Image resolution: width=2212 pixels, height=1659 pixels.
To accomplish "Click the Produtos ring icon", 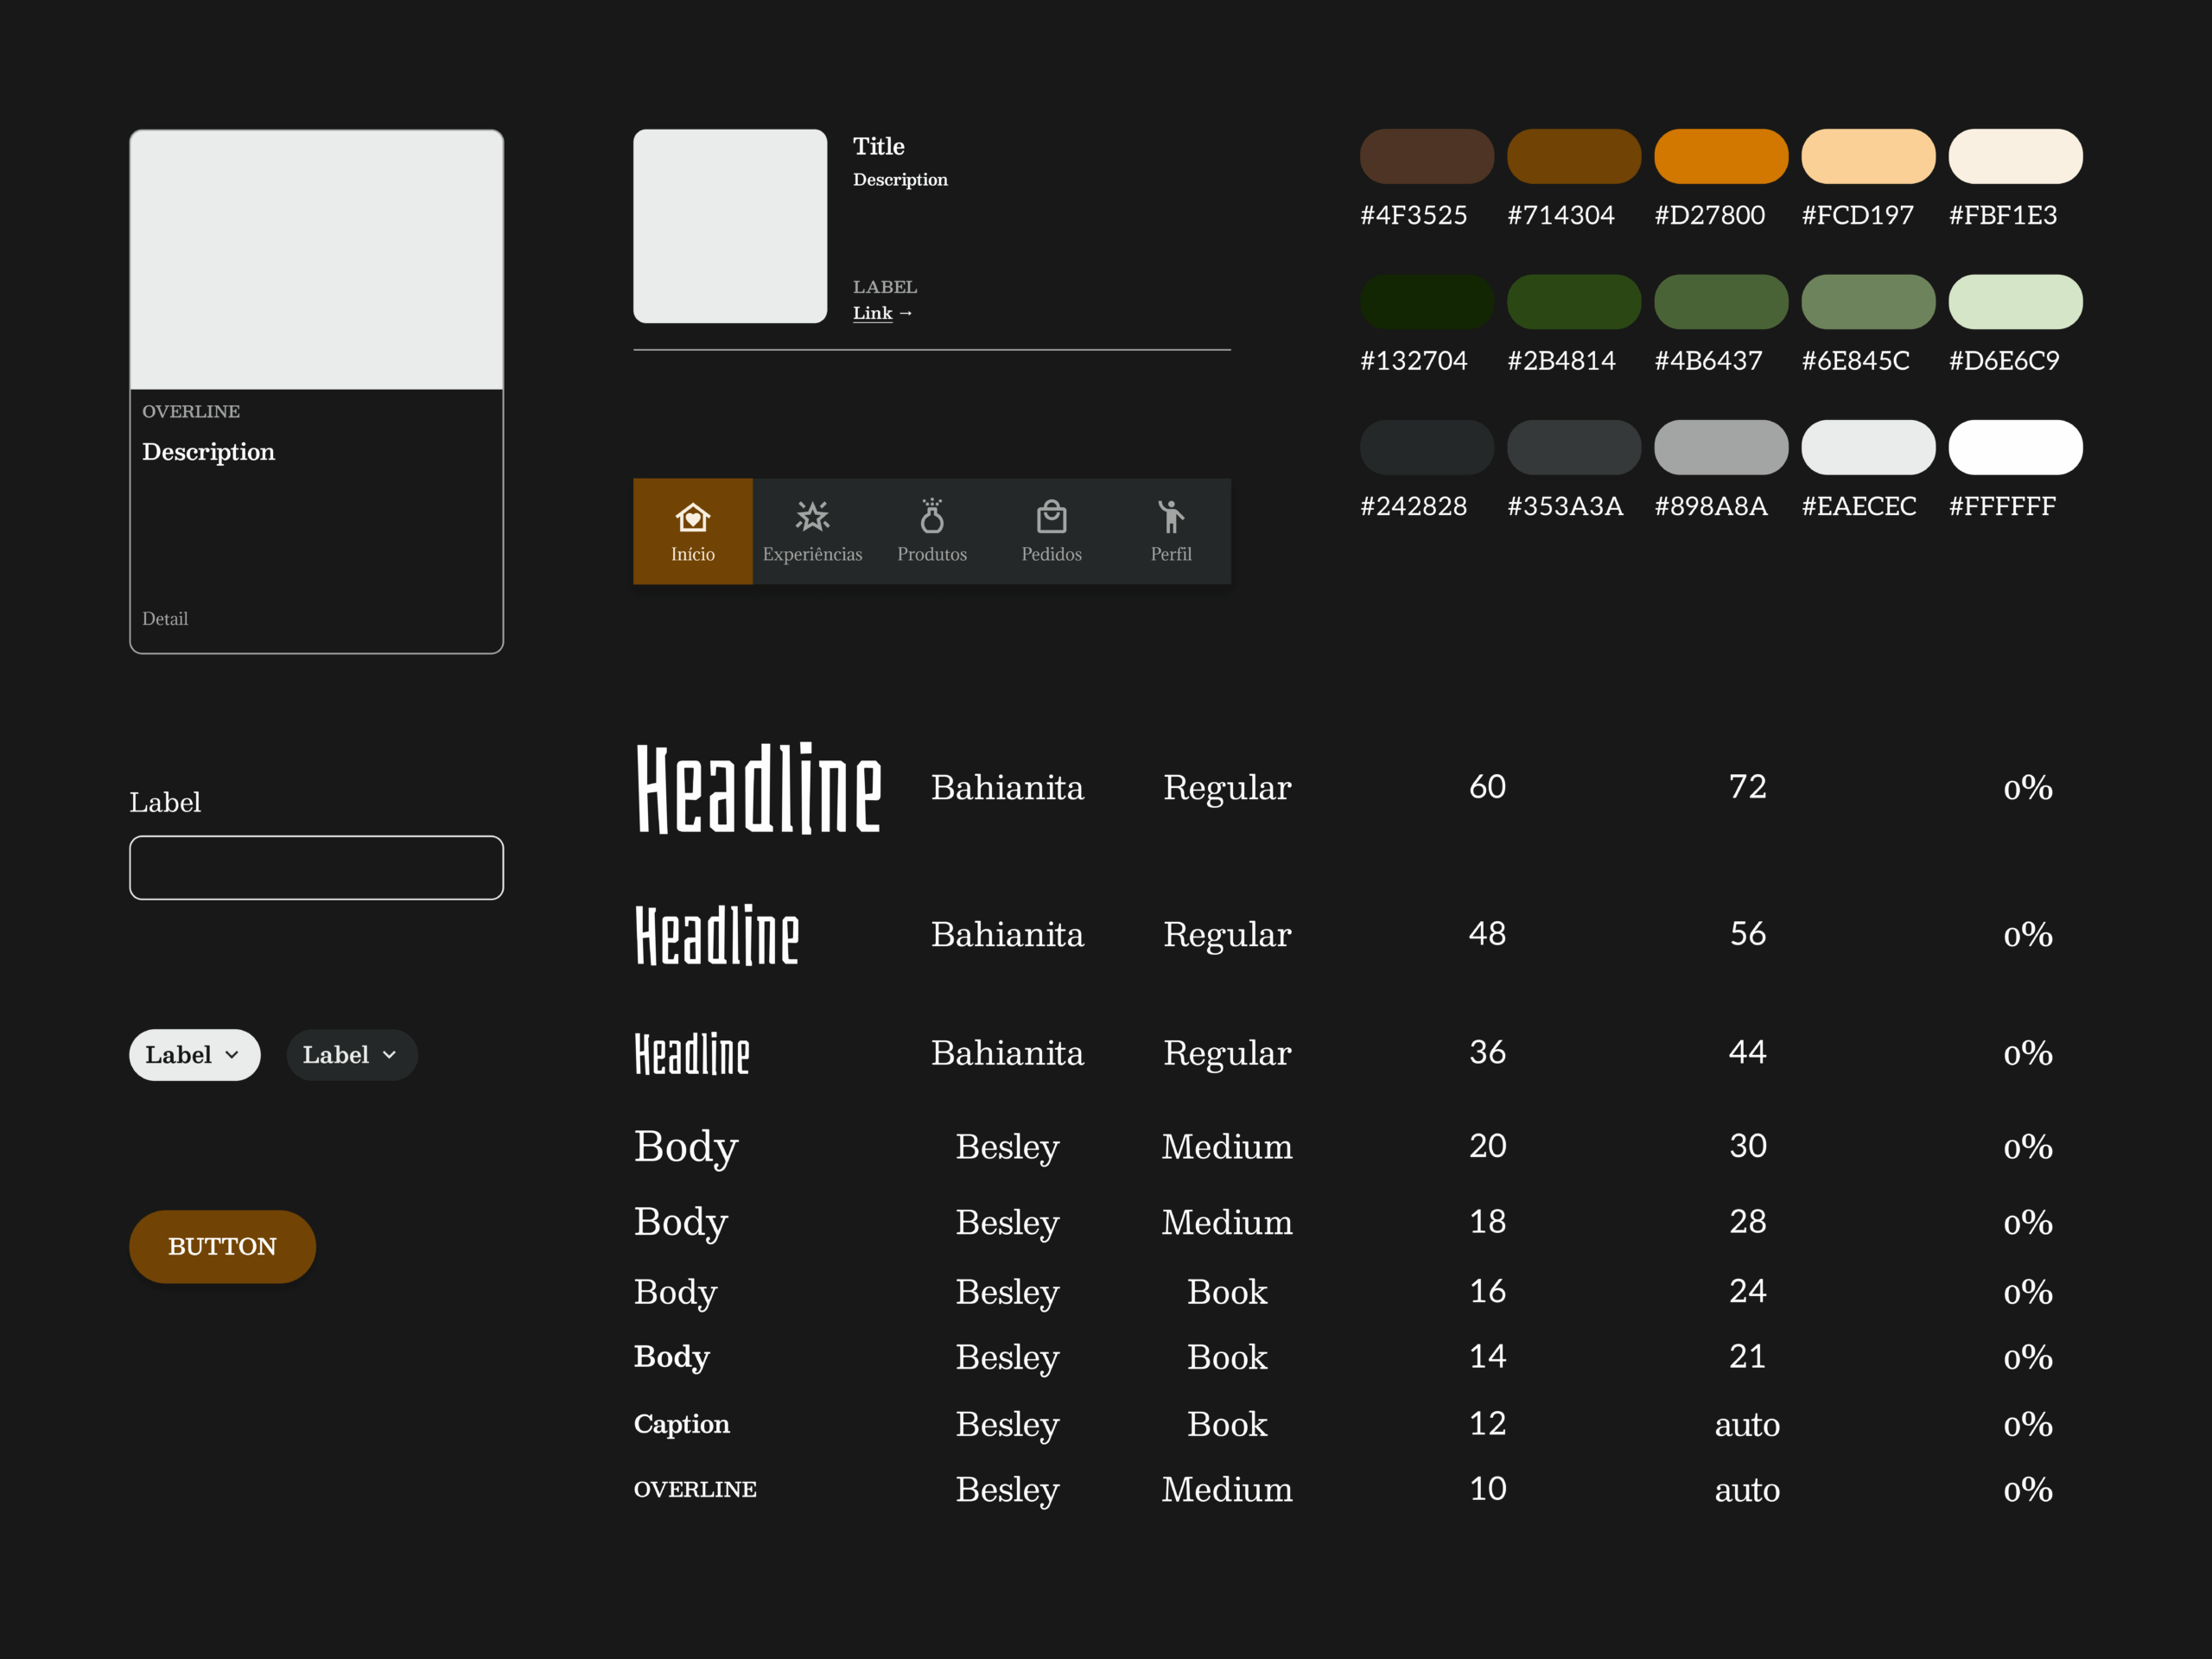I will click(x=932, y=517).
